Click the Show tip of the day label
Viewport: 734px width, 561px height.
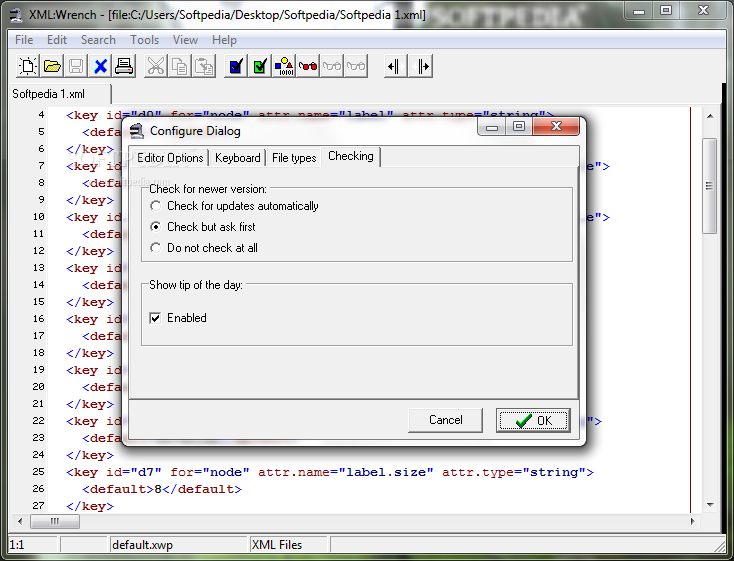point(196,285)
